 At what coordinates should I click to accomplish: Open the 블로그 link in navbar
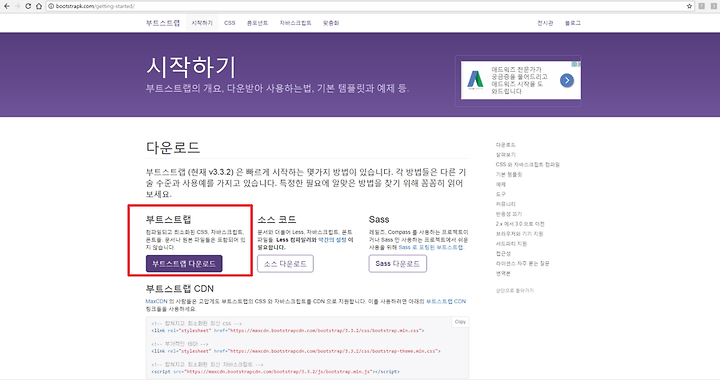573,23
